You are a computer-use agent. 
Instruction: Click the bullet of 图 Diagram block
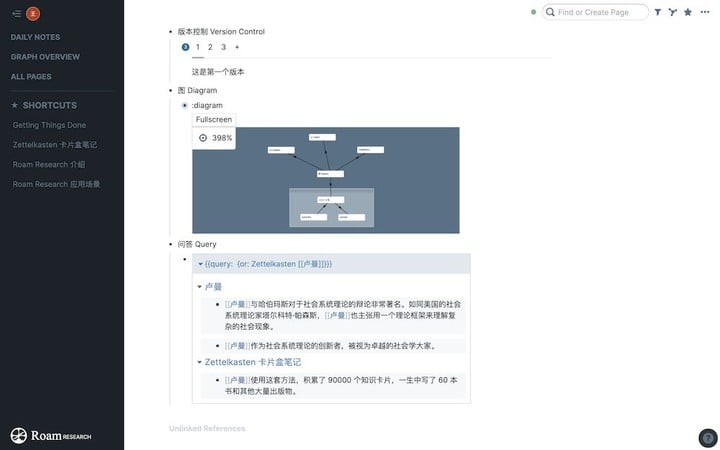pyautogui.click(x=170, y=90)
